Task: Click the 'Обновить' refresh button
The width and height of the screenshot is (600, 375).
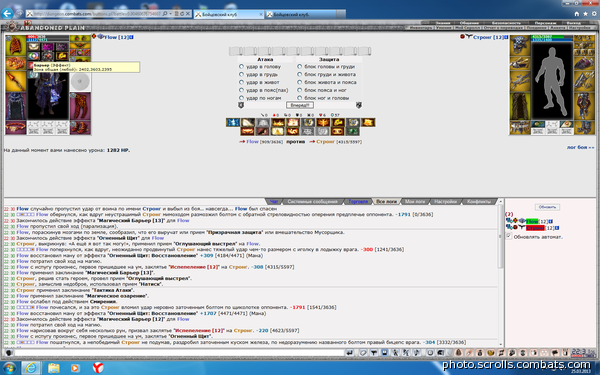Action: point(547,207)
